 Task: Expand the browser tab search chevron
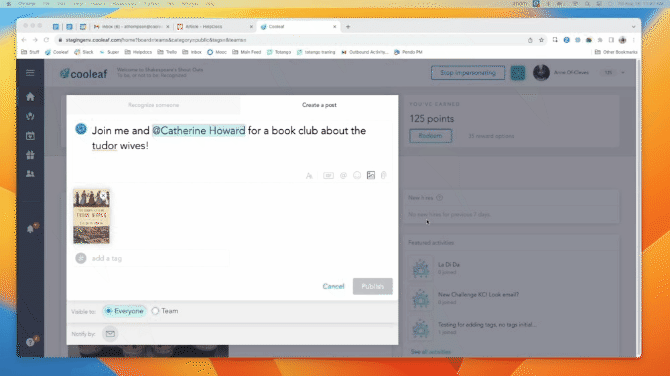tap(633, 26)
